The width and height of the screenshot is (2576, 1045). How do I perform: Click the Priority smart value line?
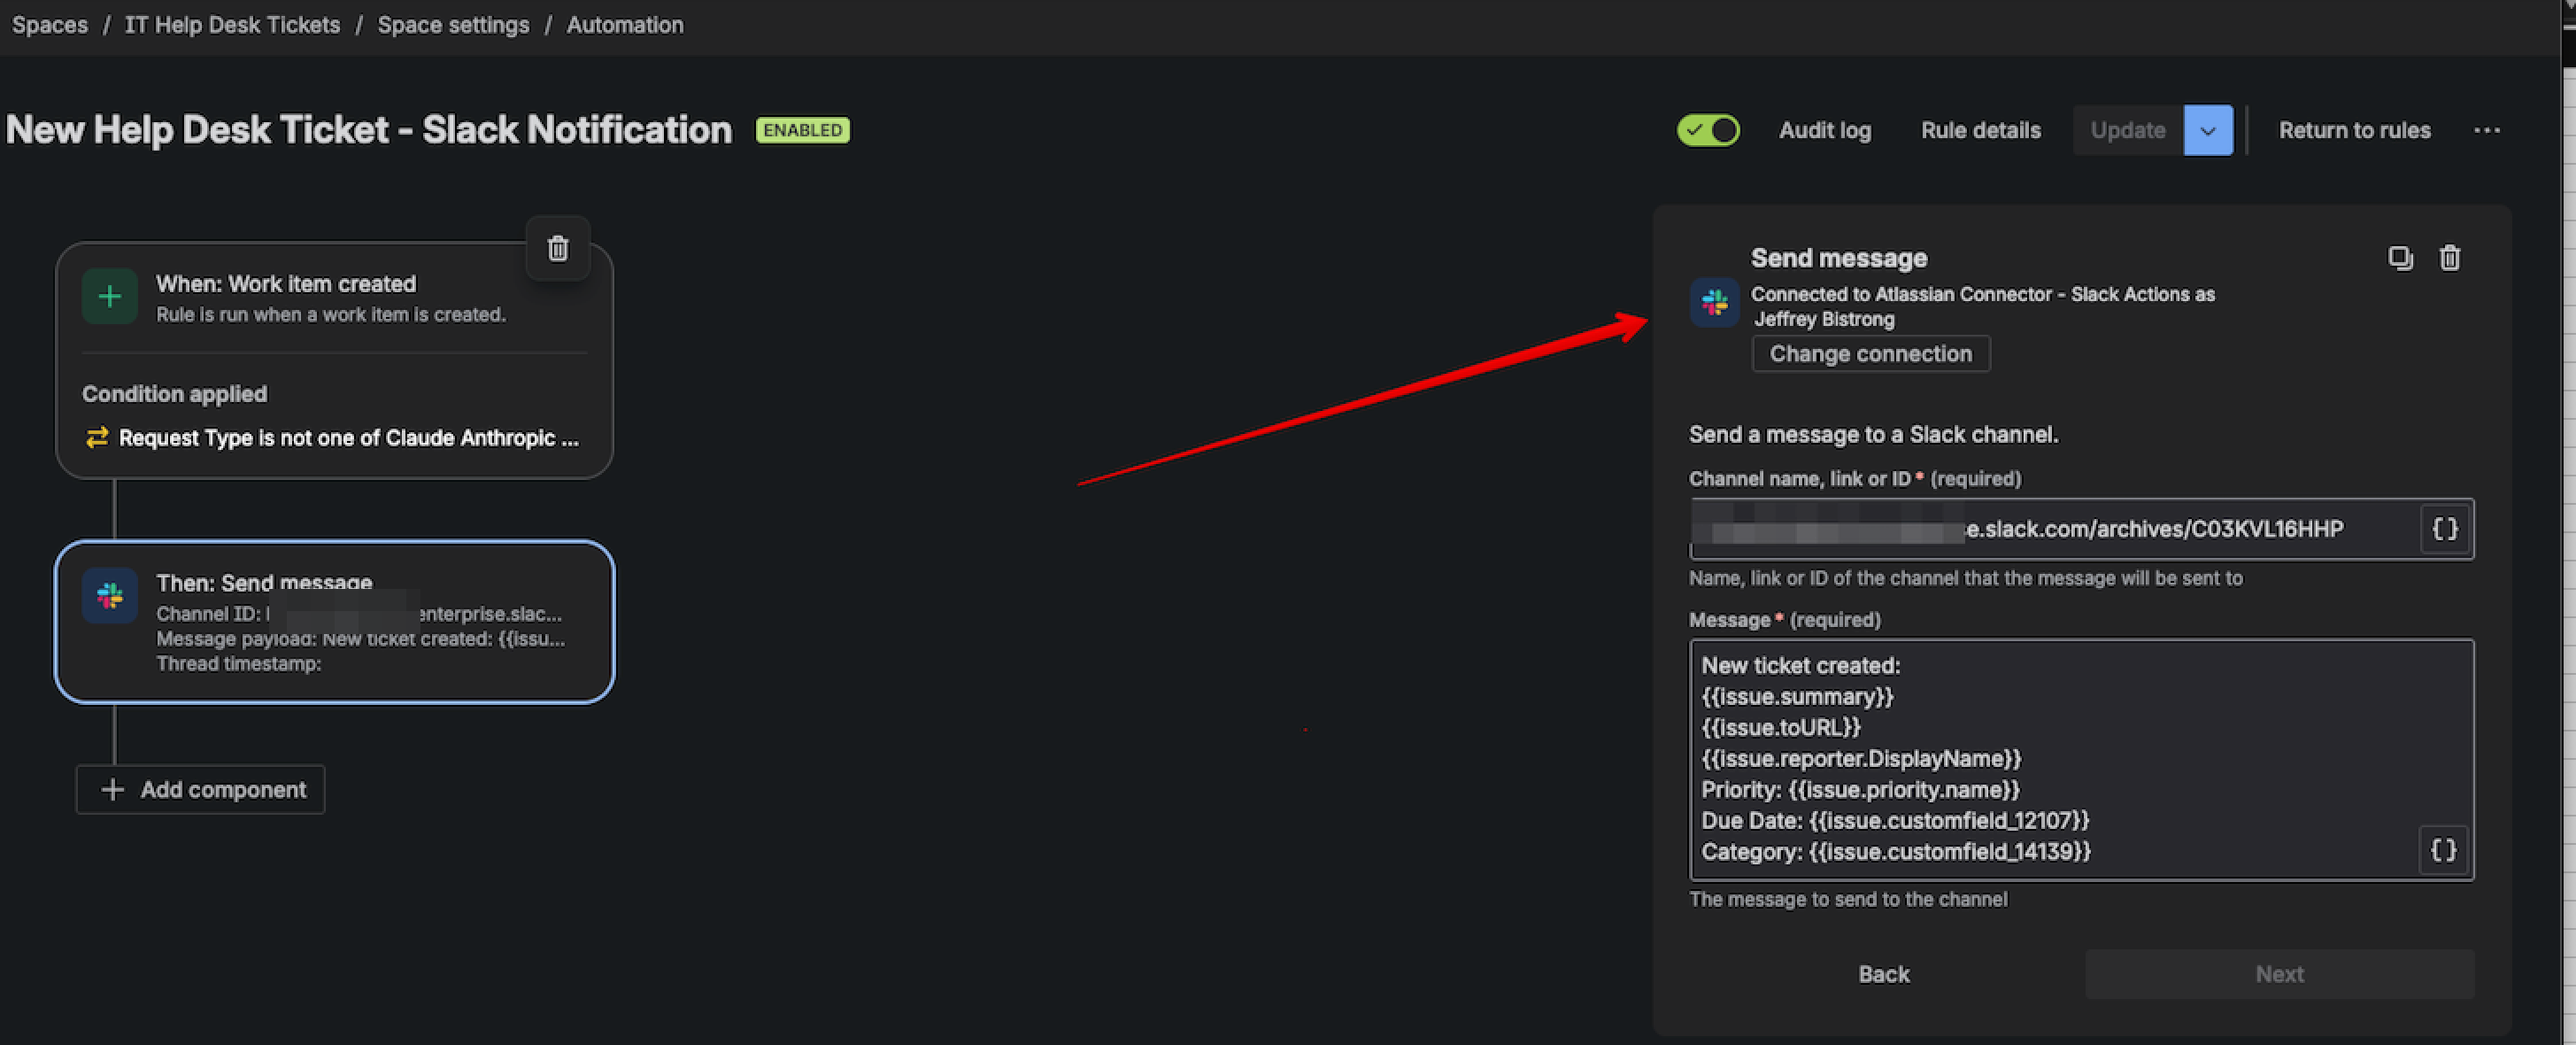(1861, 789)
